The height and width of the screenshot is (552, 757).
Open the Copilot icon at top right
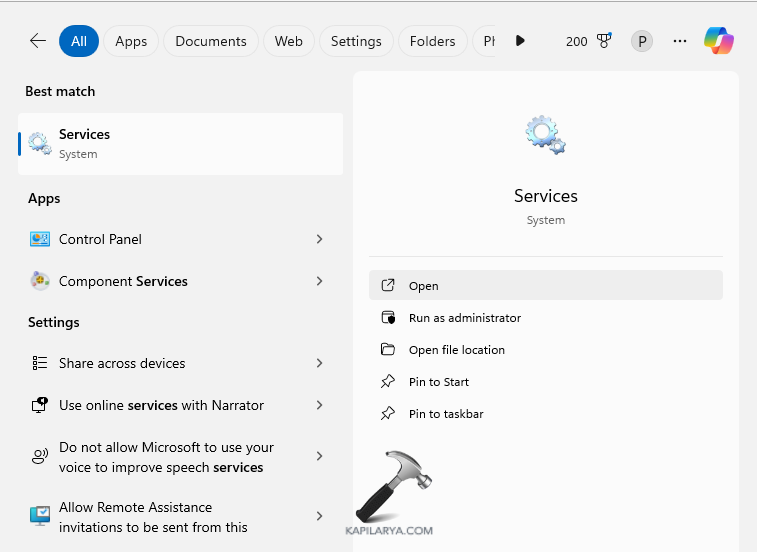[x=718, y=41]
